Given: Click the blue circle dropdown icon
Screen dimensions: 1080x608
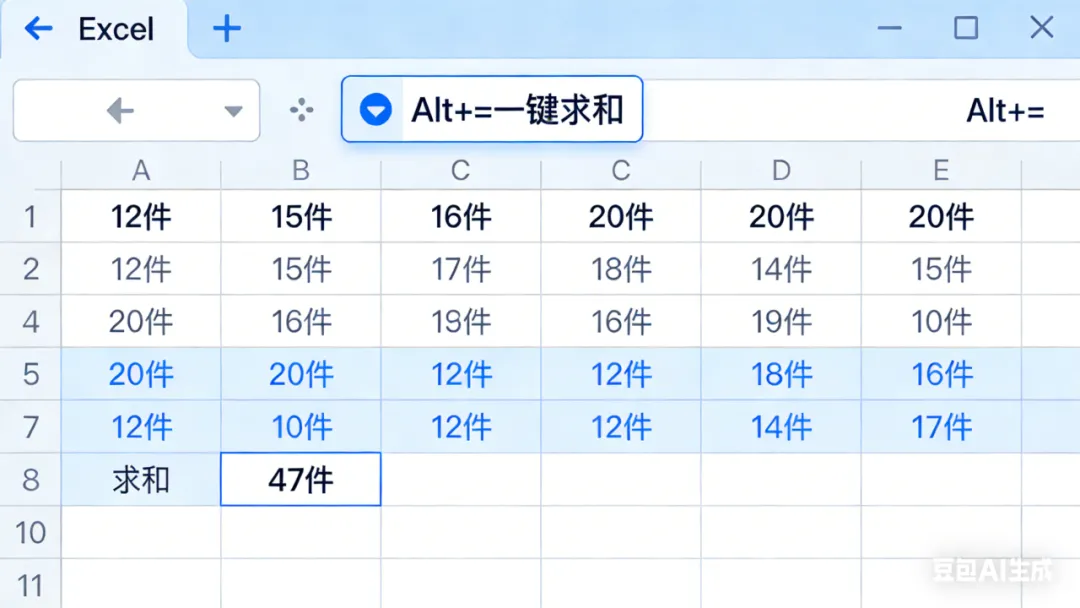Looking at the screenshot, I should click(375, 110).
